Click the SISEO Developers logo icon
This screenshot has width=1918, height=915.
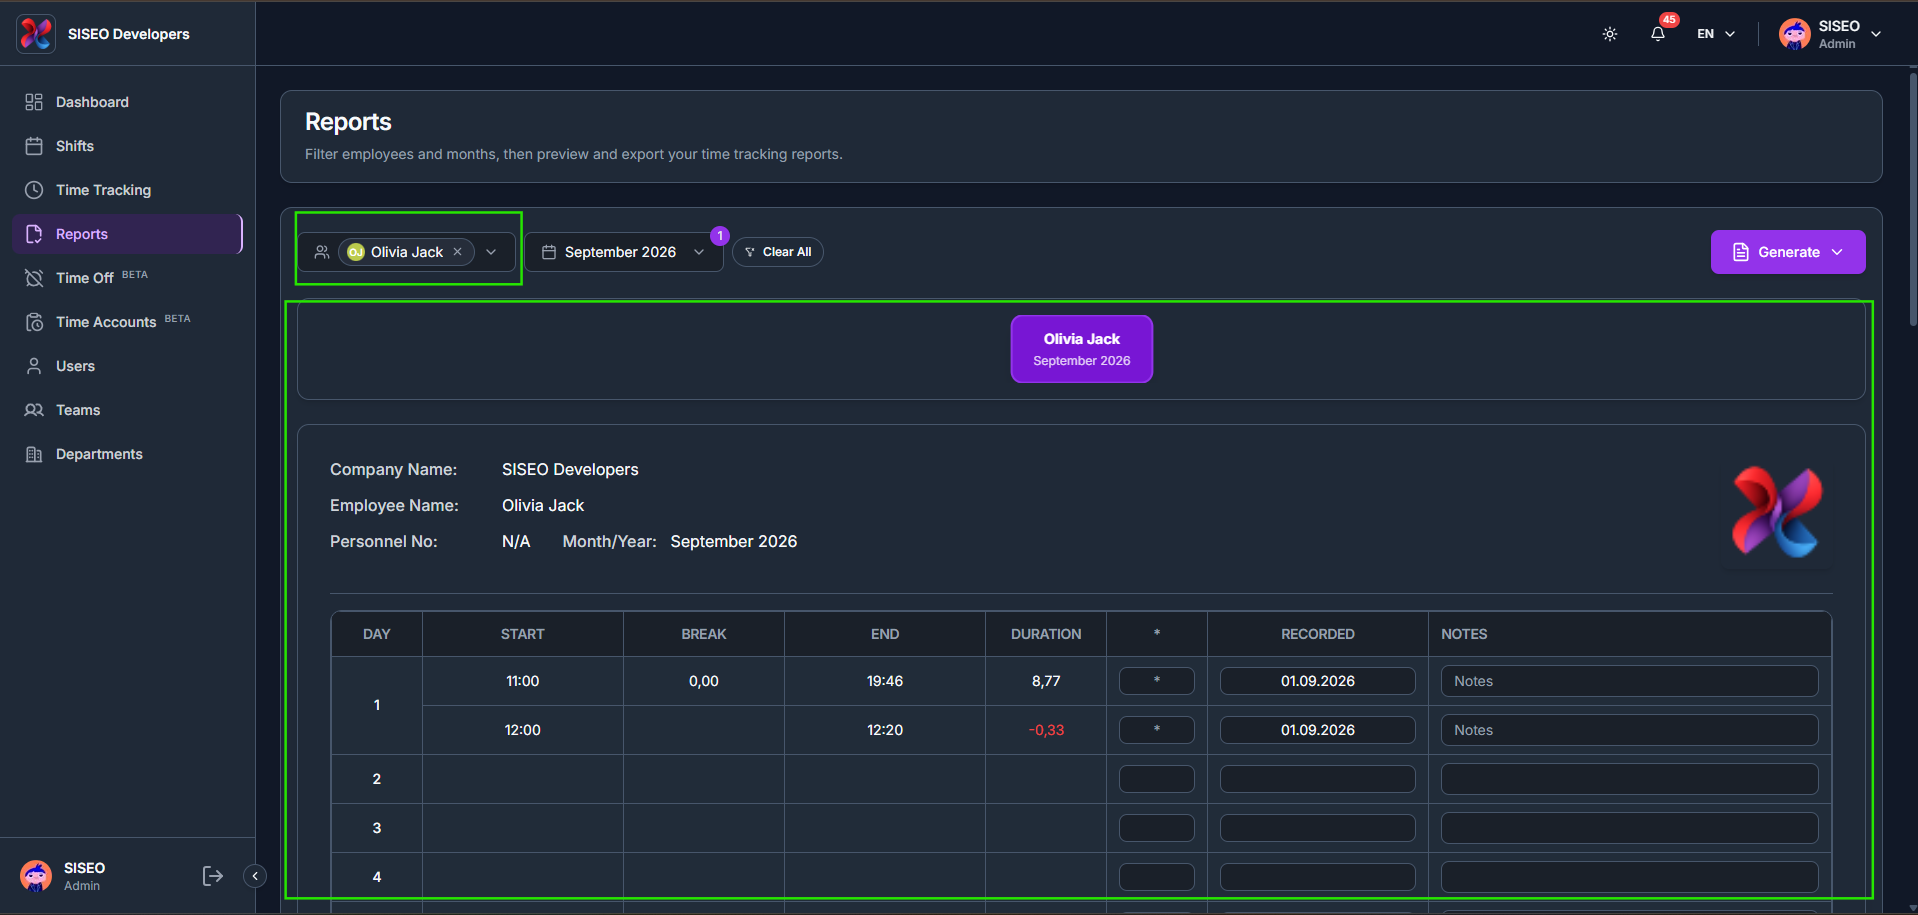[36, 34]
